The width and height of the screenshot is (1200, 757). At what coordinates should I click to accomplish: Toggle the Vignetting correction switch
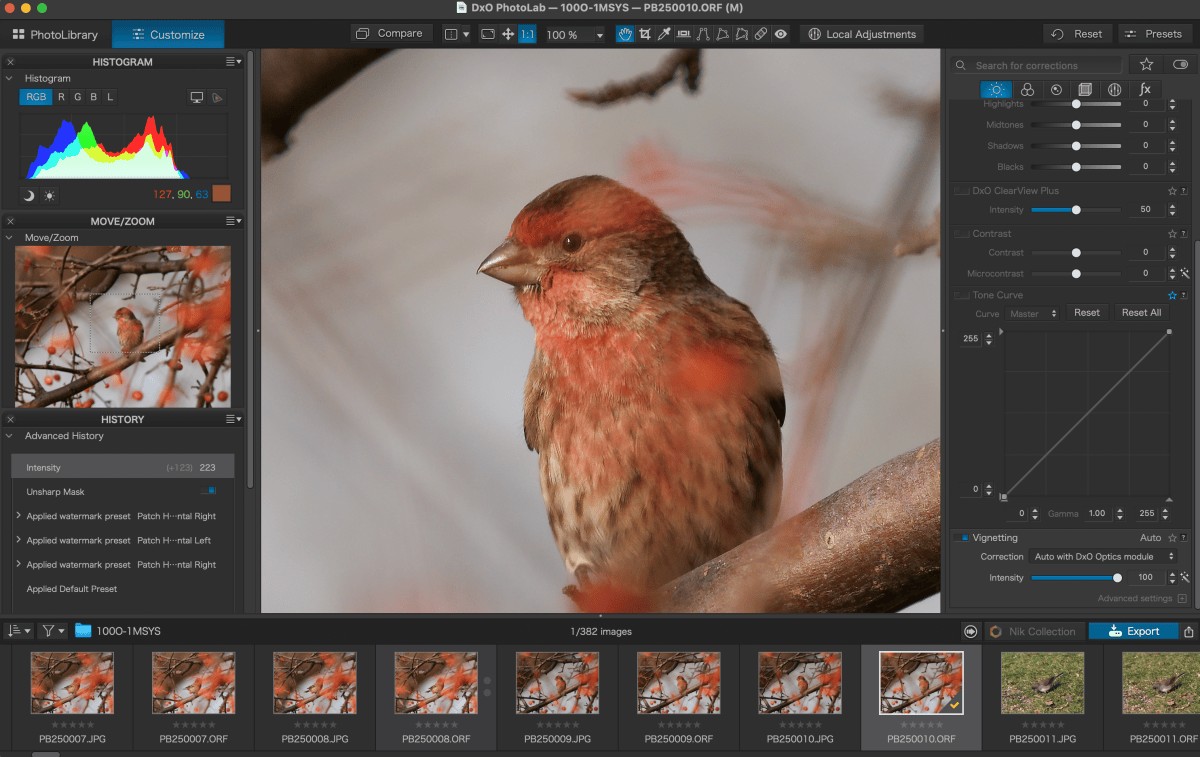[x=962, y=537]
